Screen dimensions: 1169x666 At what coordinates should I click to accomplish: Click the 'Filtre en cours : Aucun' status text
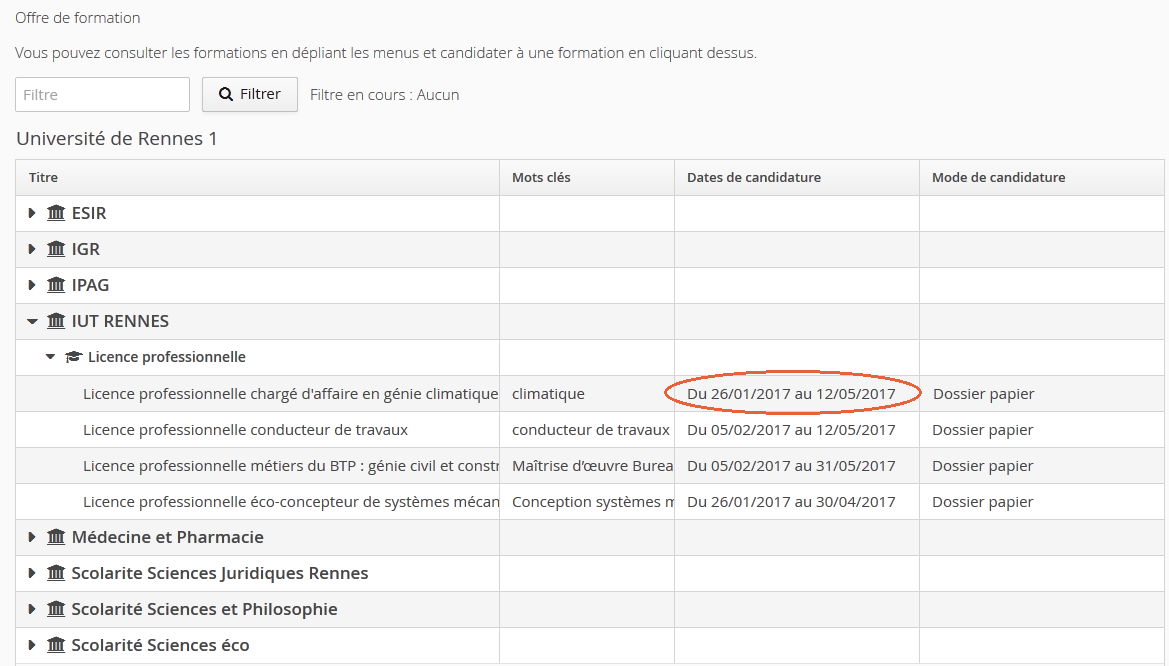pos(385,95)
